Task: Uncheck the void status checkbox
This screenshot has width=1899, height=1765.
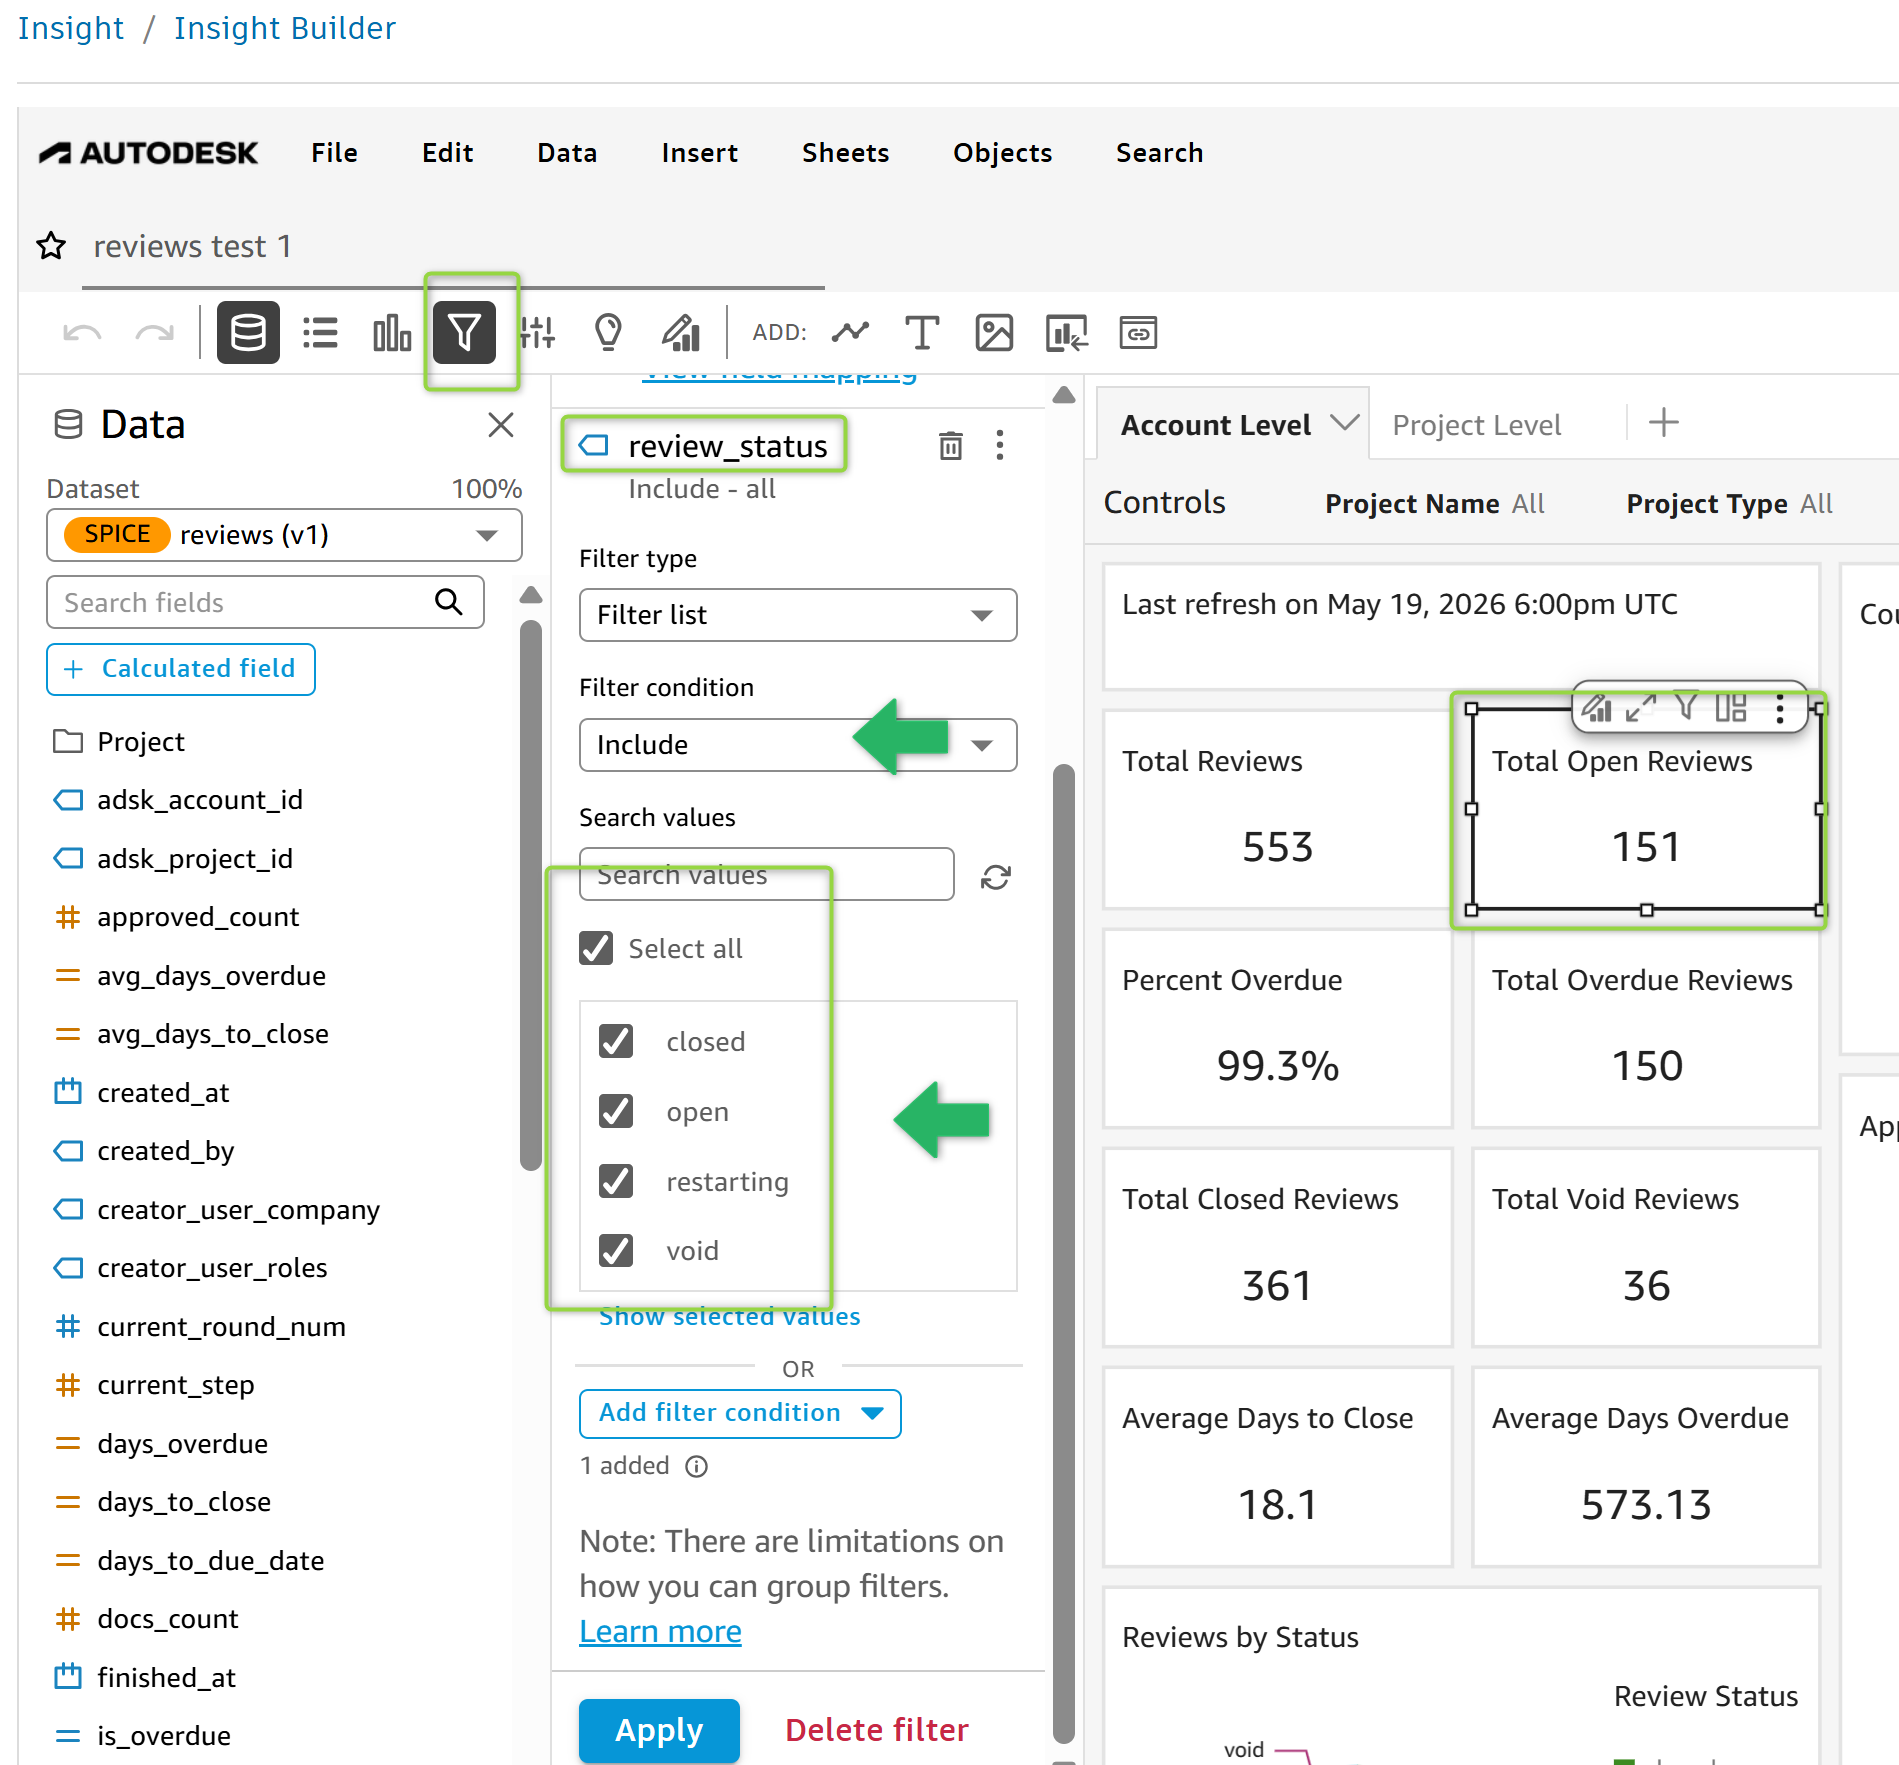Action: pyautogui.click(x=616, y=1250)
